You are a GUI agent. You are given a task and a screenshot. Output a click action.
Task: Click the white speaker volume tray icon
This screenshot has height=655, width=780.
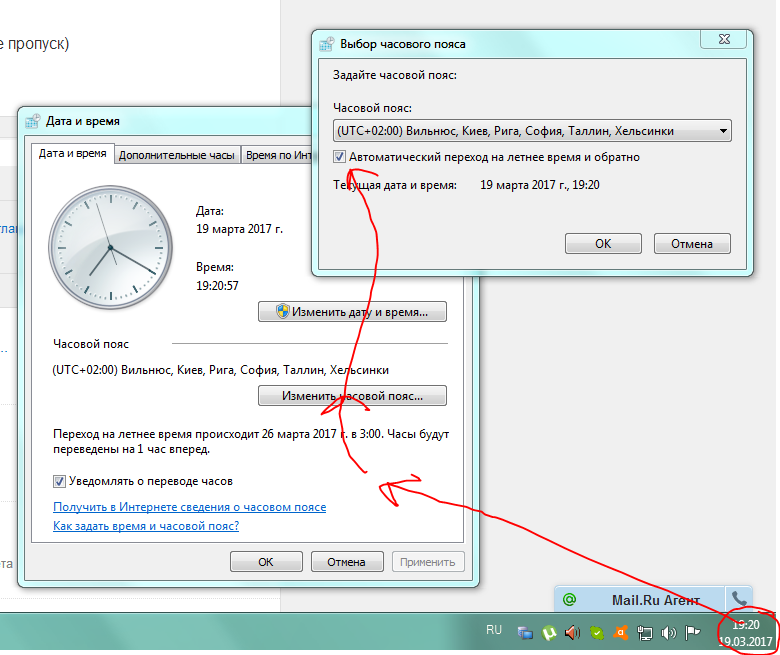(x=668, y=632)
